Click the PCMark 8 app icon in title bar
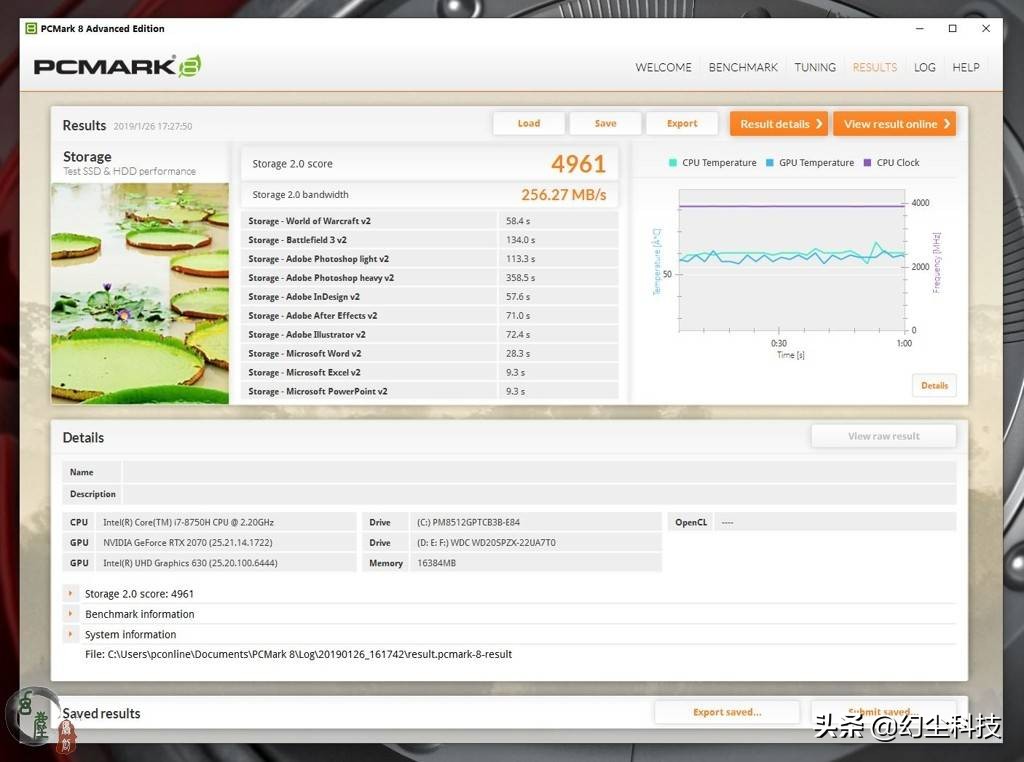1024x762 pixels. (31, 28)
